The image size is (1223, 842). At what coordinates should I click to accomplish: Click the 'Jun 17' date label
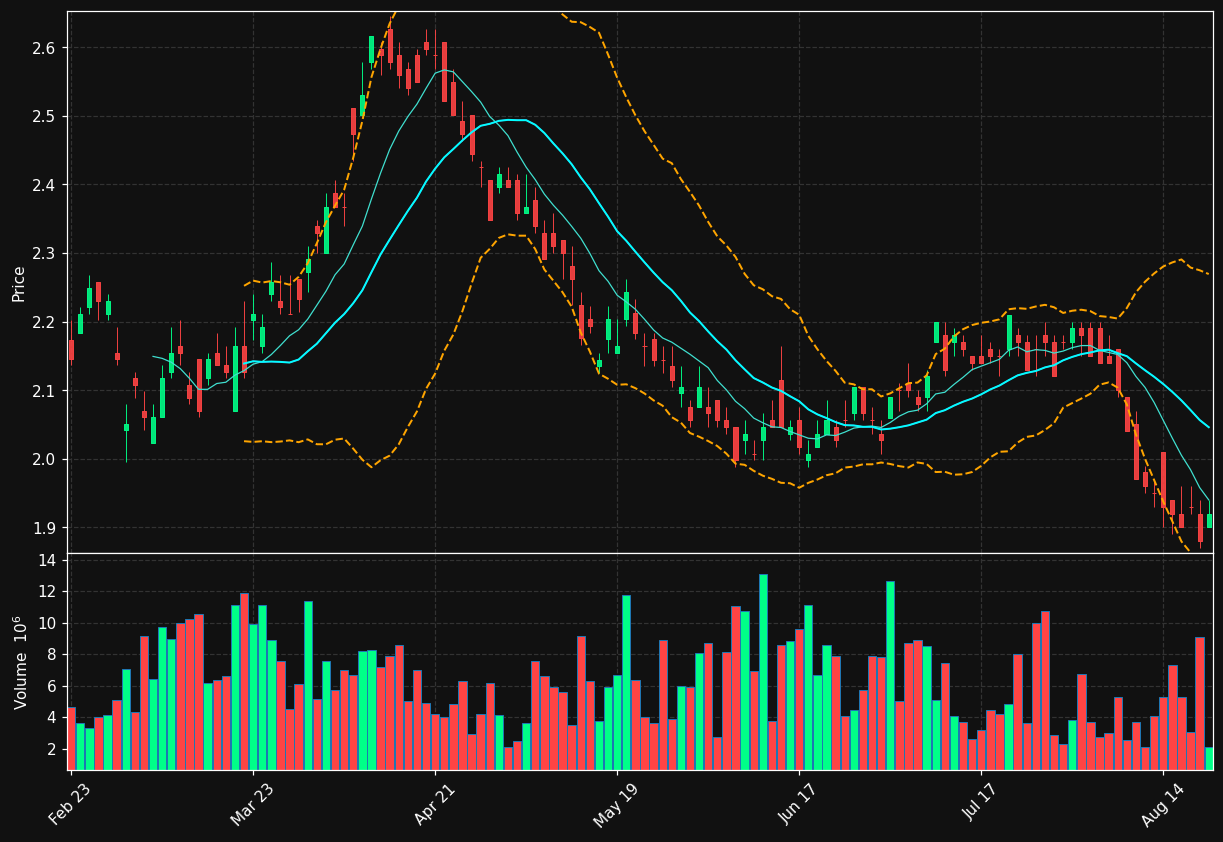[x=797, y=802]
